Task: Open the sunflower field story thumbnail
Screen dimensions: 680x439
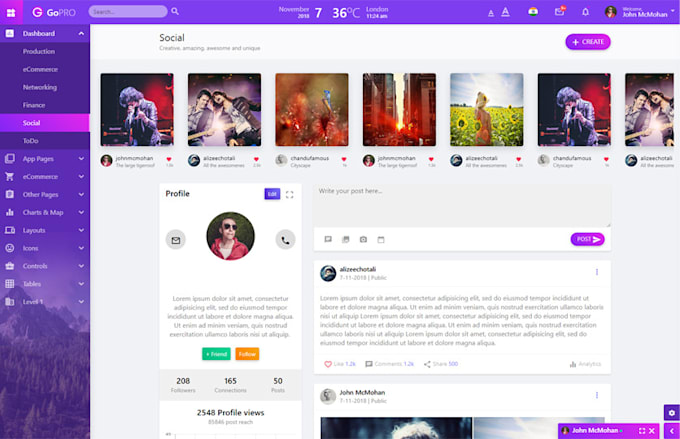Action: (x=487, y=109)
